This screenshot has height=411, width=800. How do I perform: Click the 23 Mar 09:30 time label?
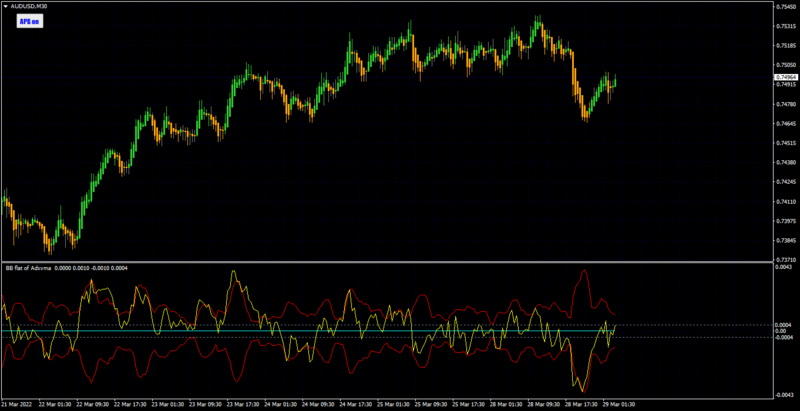[205, 403]
